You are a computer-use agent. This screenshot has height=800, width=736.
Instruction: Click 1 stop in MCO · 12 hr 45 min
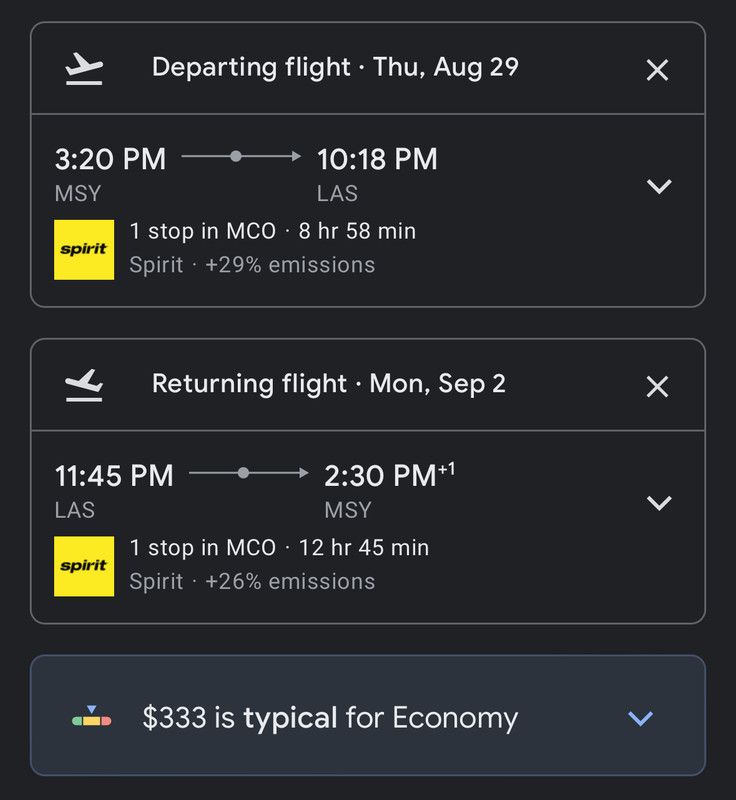click(x=279, y=548)
